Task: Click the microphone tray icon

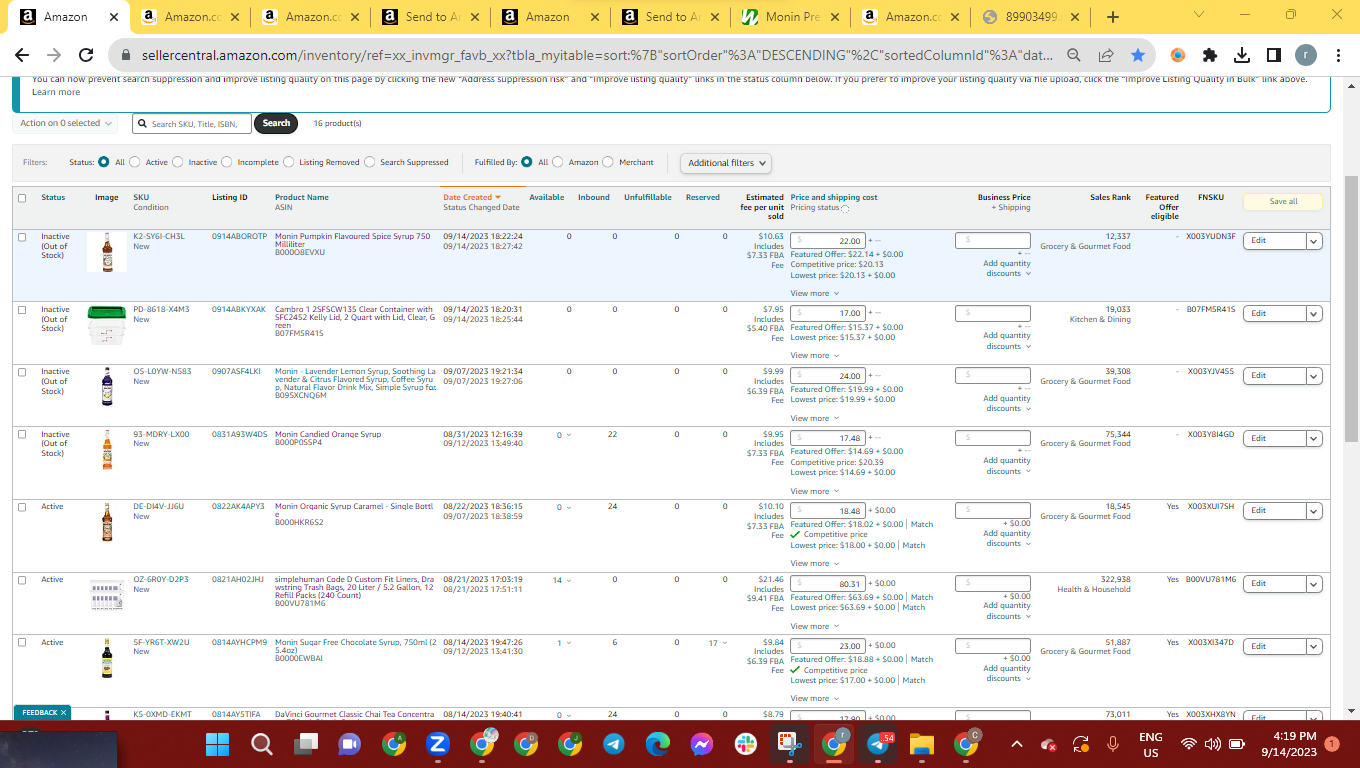Action: click(1113, 744)
